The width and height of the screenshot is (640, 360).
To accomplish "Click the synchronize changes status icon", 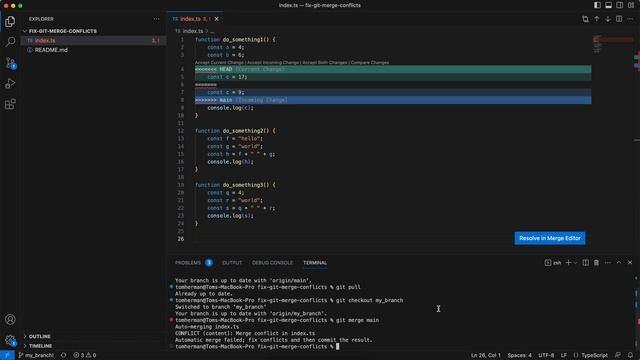I will click(x=63, y=355).
